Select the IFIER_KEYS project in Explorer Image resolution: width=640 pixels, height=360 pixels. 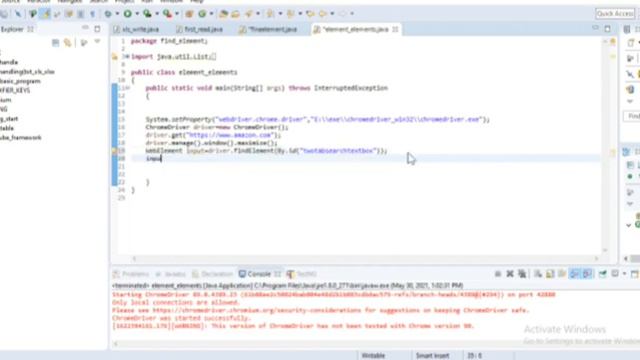click(15, 90)
